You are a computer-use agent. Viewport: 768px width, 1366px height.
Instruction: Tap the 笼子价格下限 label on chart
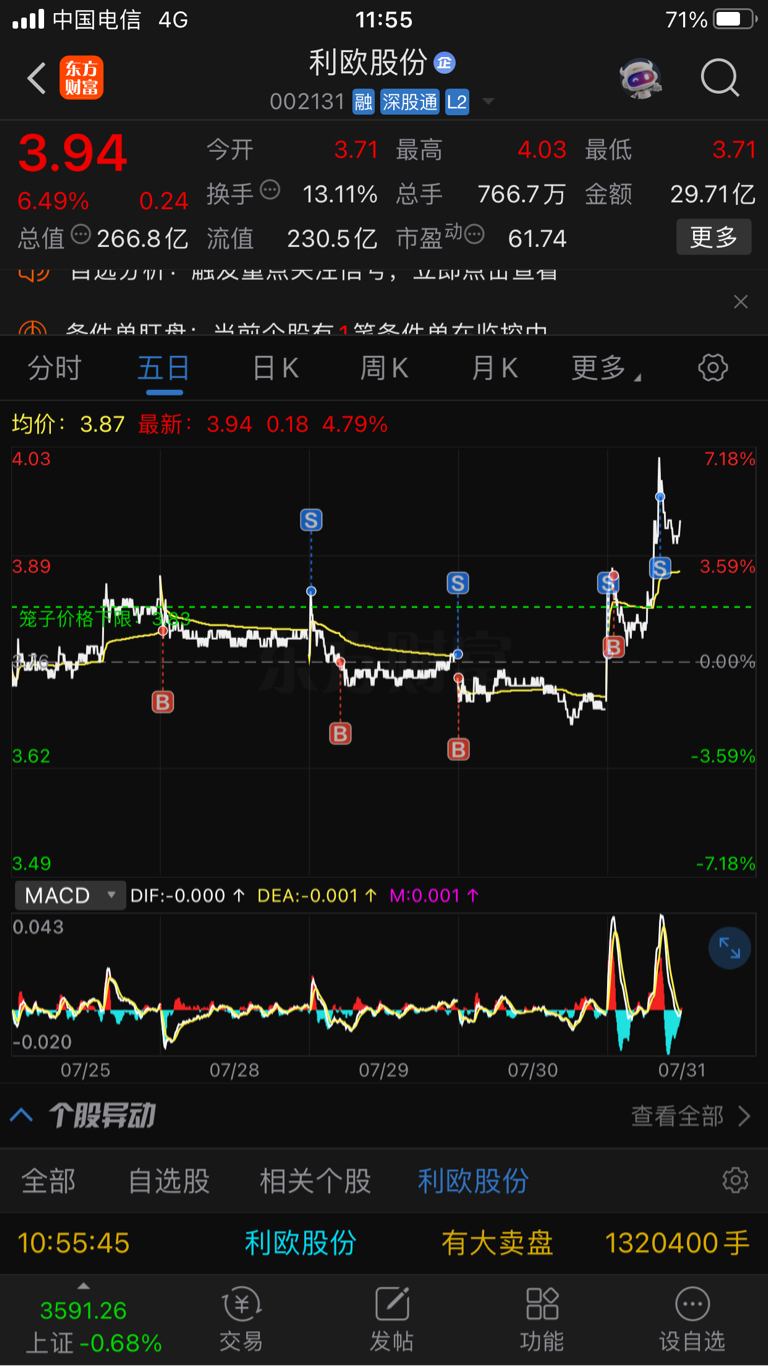(x=75, y=619)
